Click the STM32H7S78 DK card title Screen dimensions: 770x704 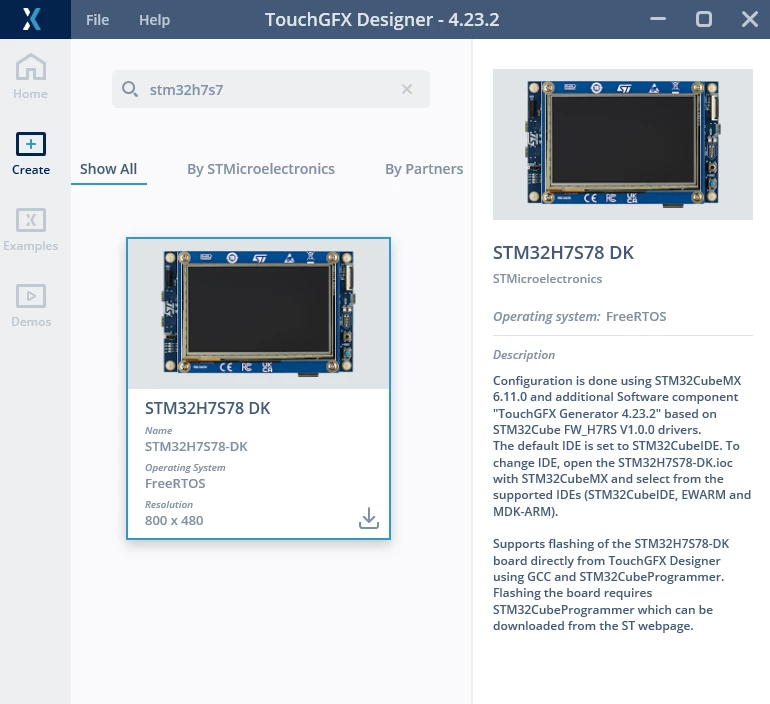click(207, 408)
